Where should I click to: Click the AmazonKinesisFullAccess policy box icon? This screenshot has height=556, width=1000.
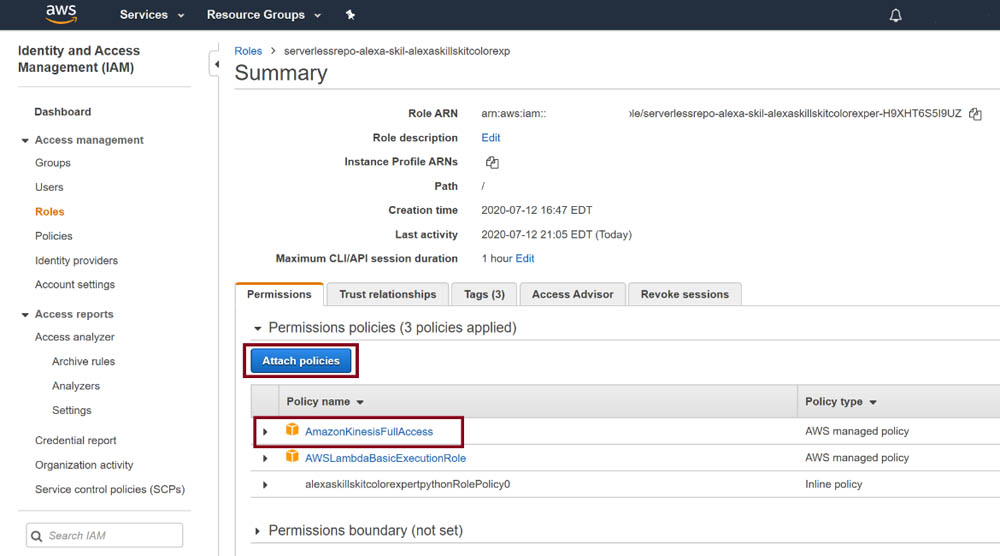pos(292,430)
